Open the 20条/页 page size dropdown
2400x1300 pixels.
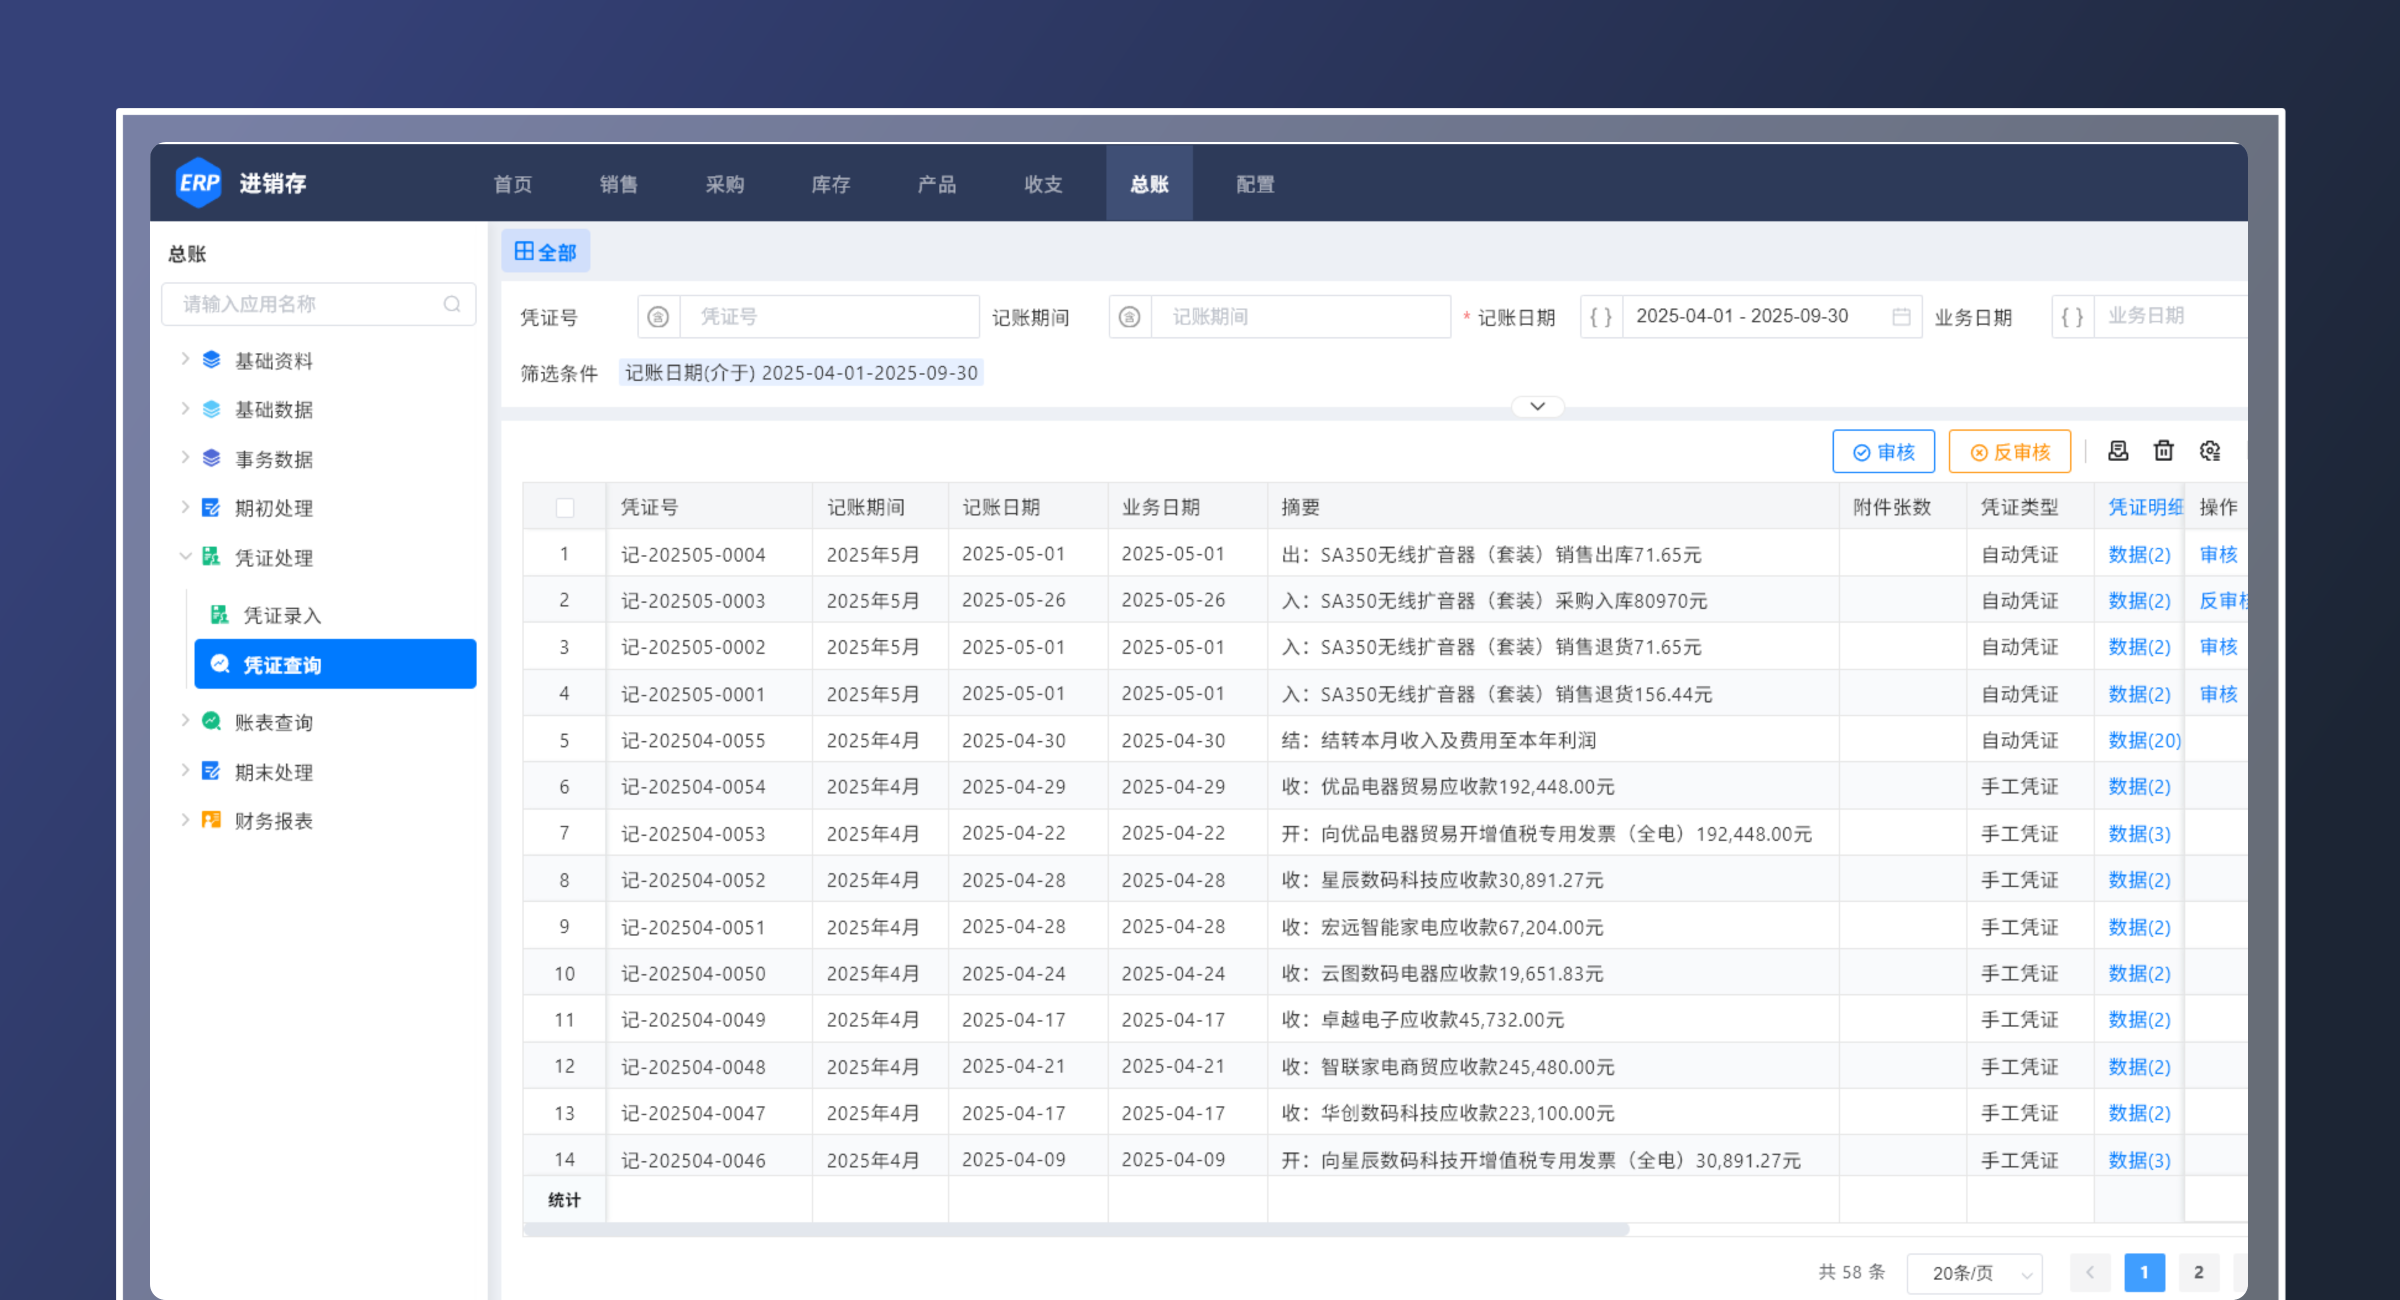point(1974,1272)
